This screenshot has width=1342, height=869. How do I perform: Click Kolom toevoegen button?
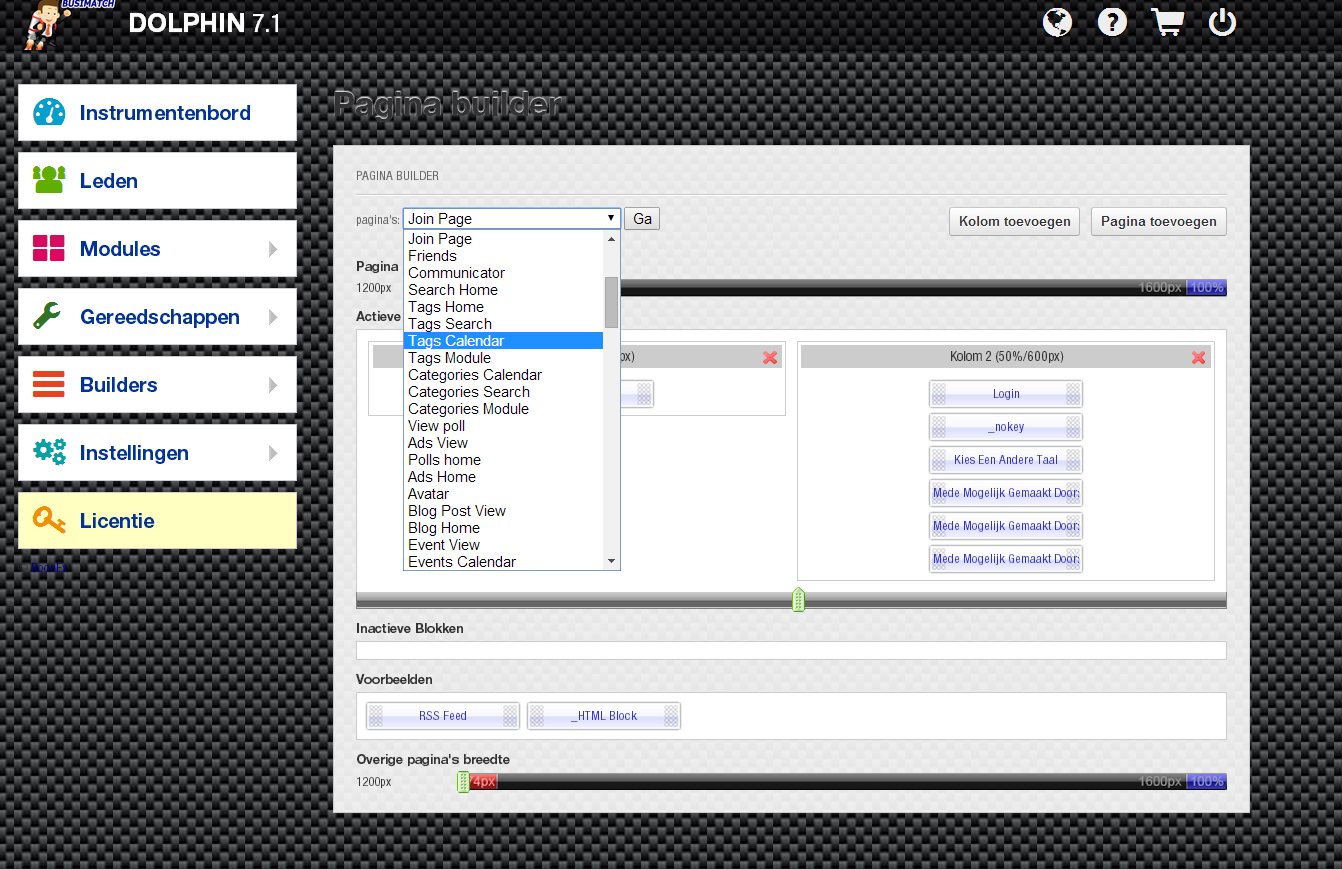coord(1014,221)
